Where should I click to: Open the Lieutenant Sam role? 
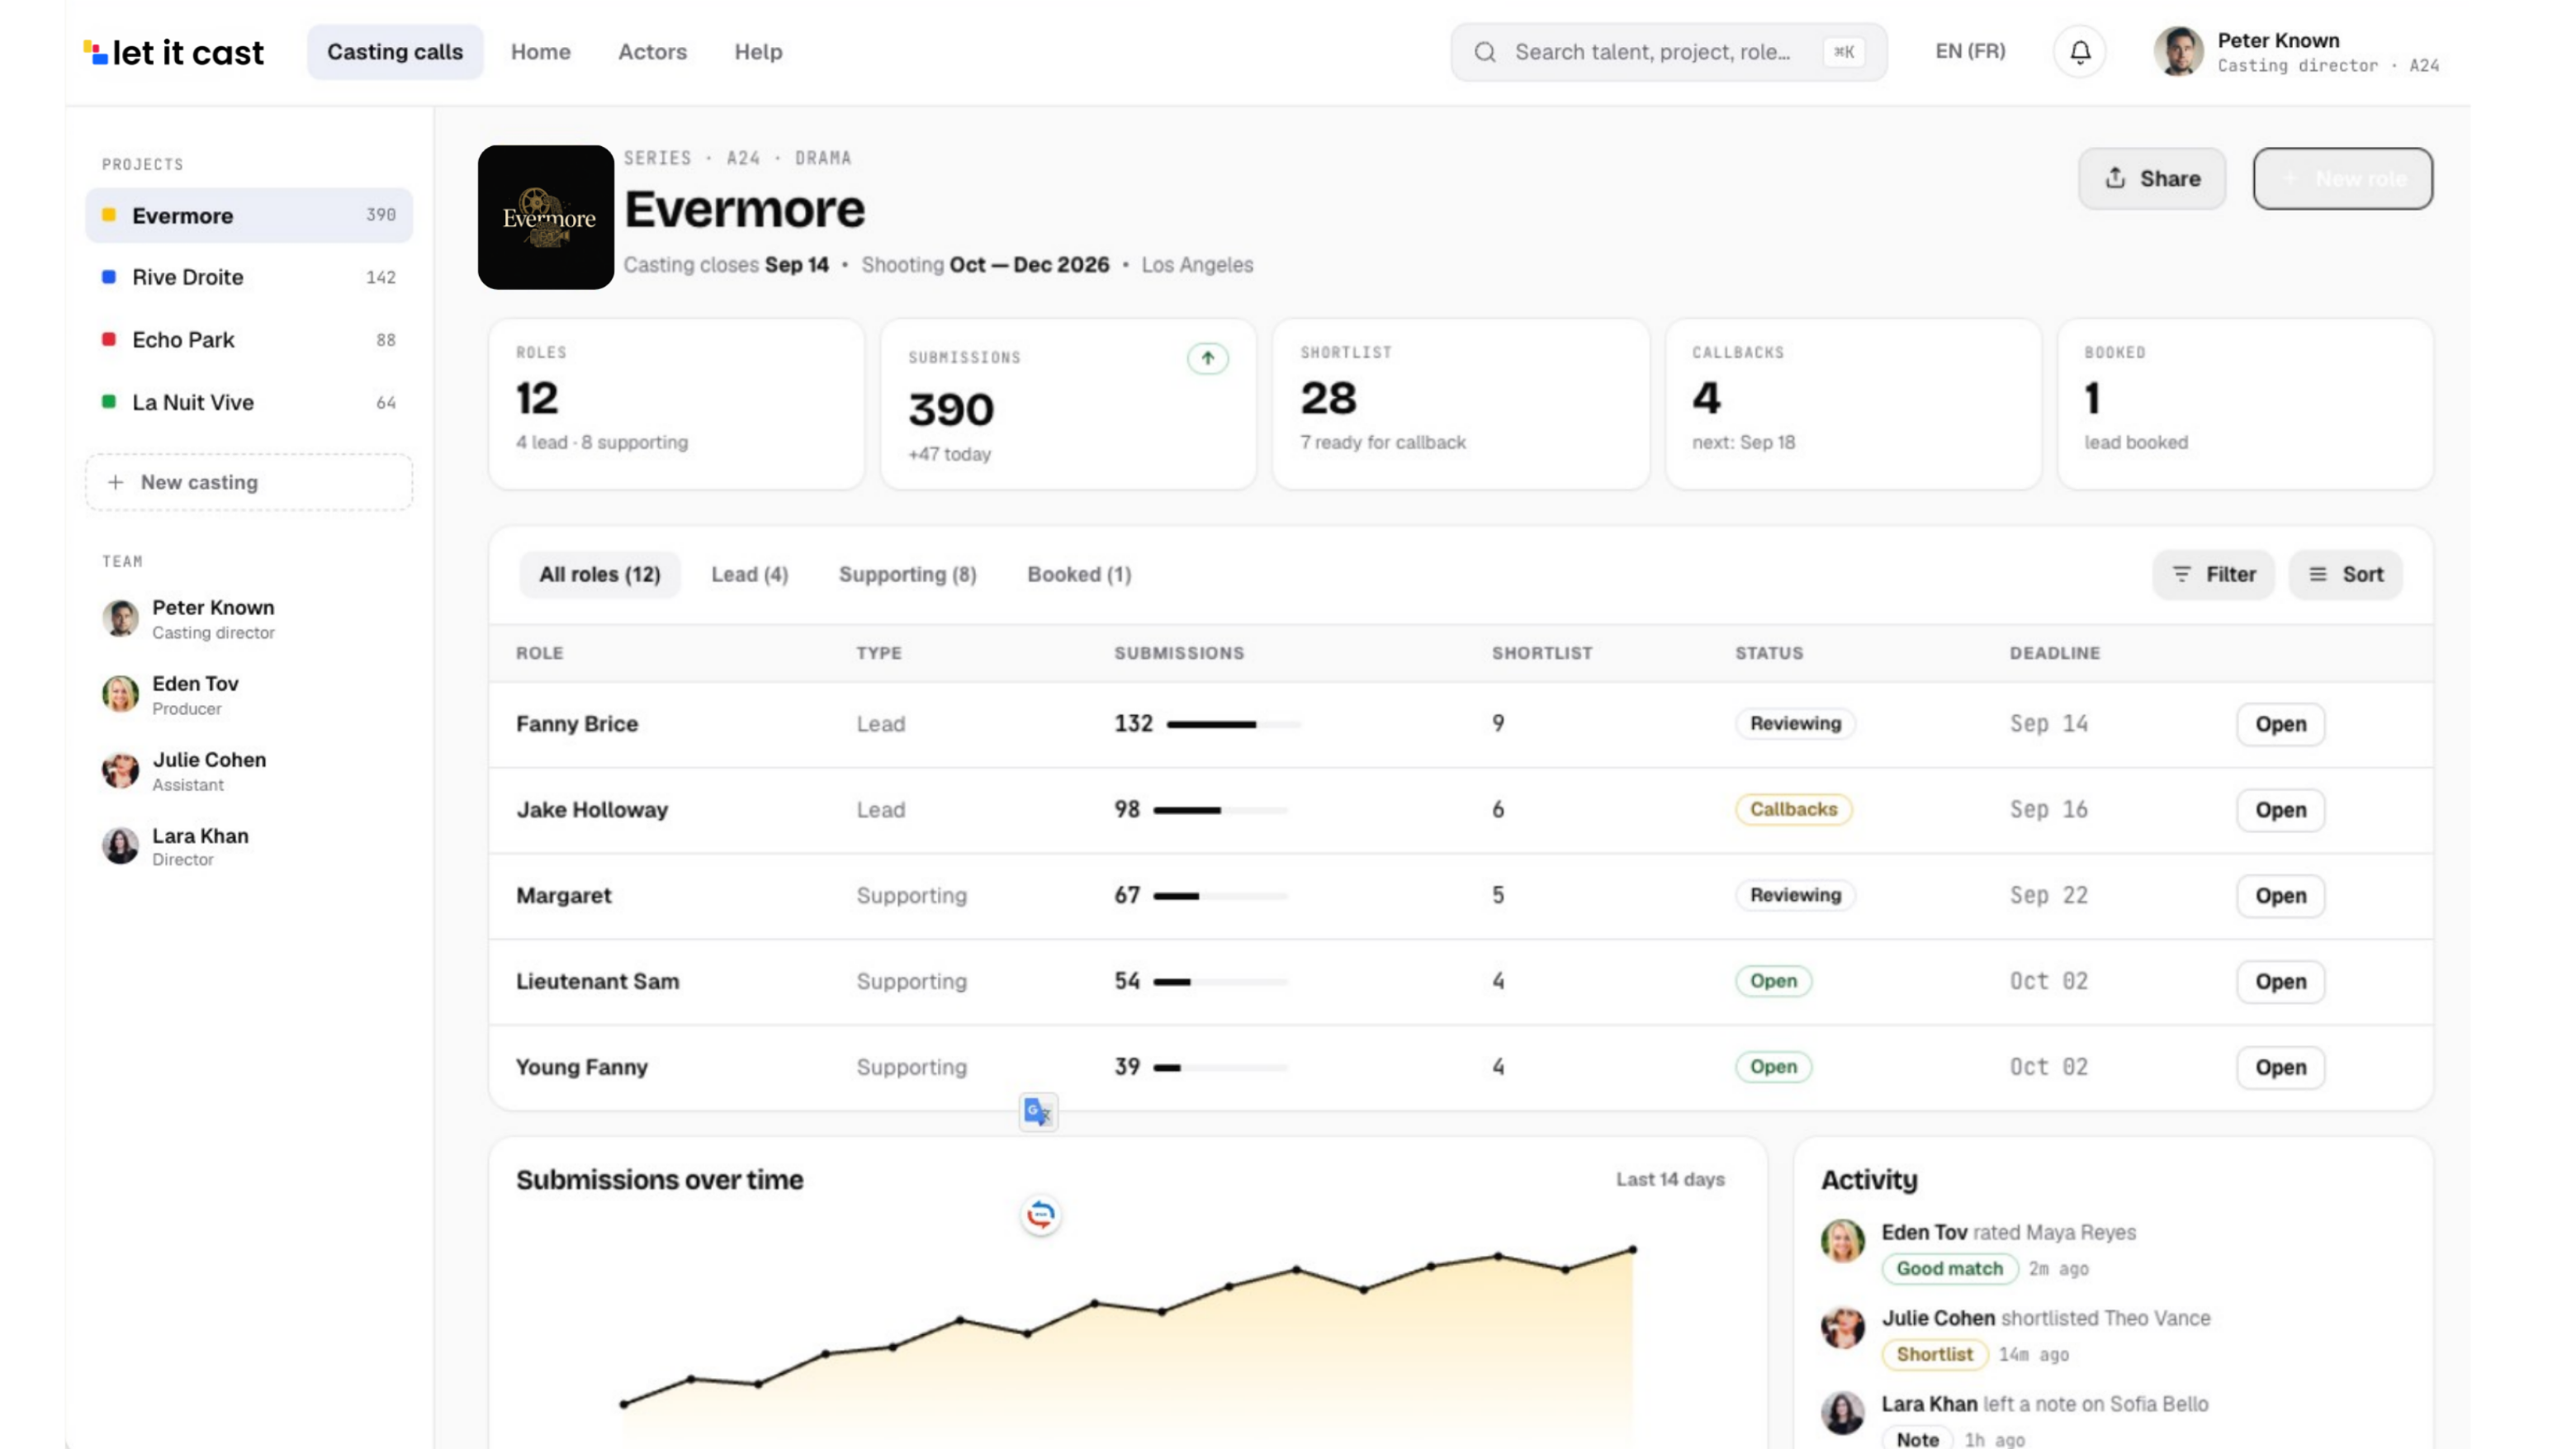(2280, 982)
